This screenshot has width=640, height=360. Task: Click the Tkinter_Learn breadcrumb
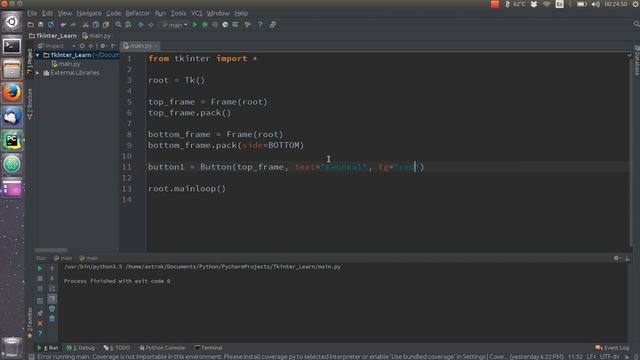coord(53,36)
